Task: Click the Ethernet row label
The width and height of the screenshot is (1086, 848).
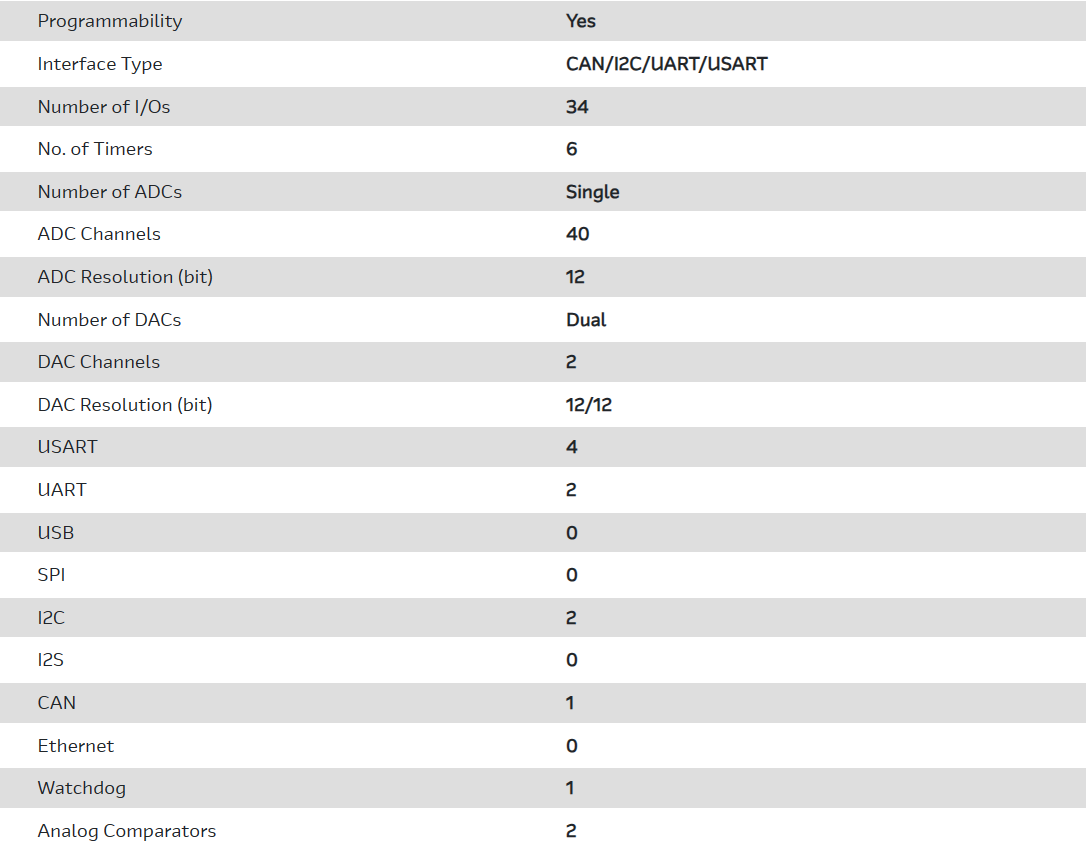Action: 76,746
